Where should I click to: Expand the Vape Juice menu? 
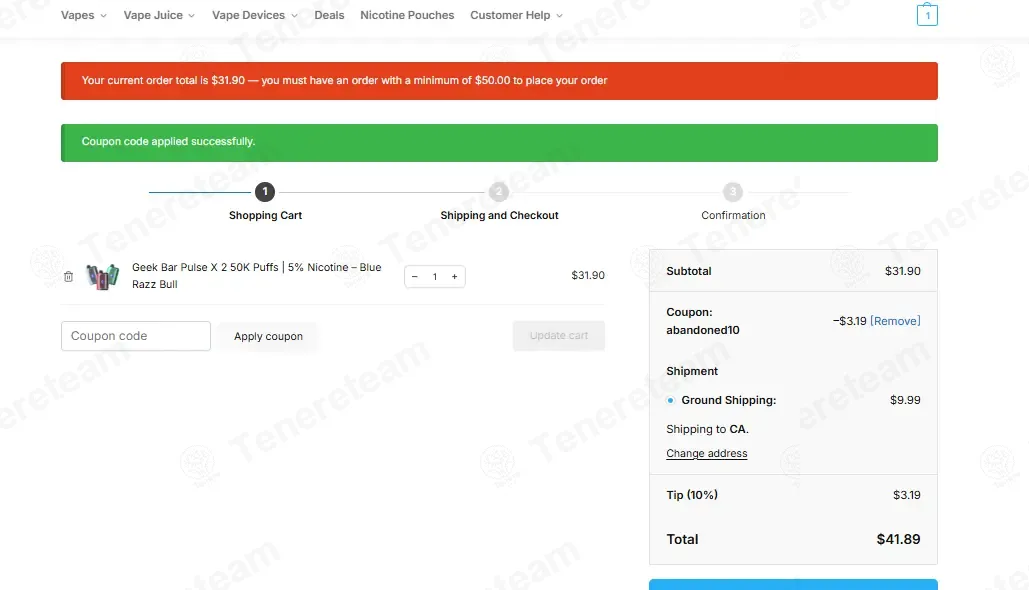159,15
